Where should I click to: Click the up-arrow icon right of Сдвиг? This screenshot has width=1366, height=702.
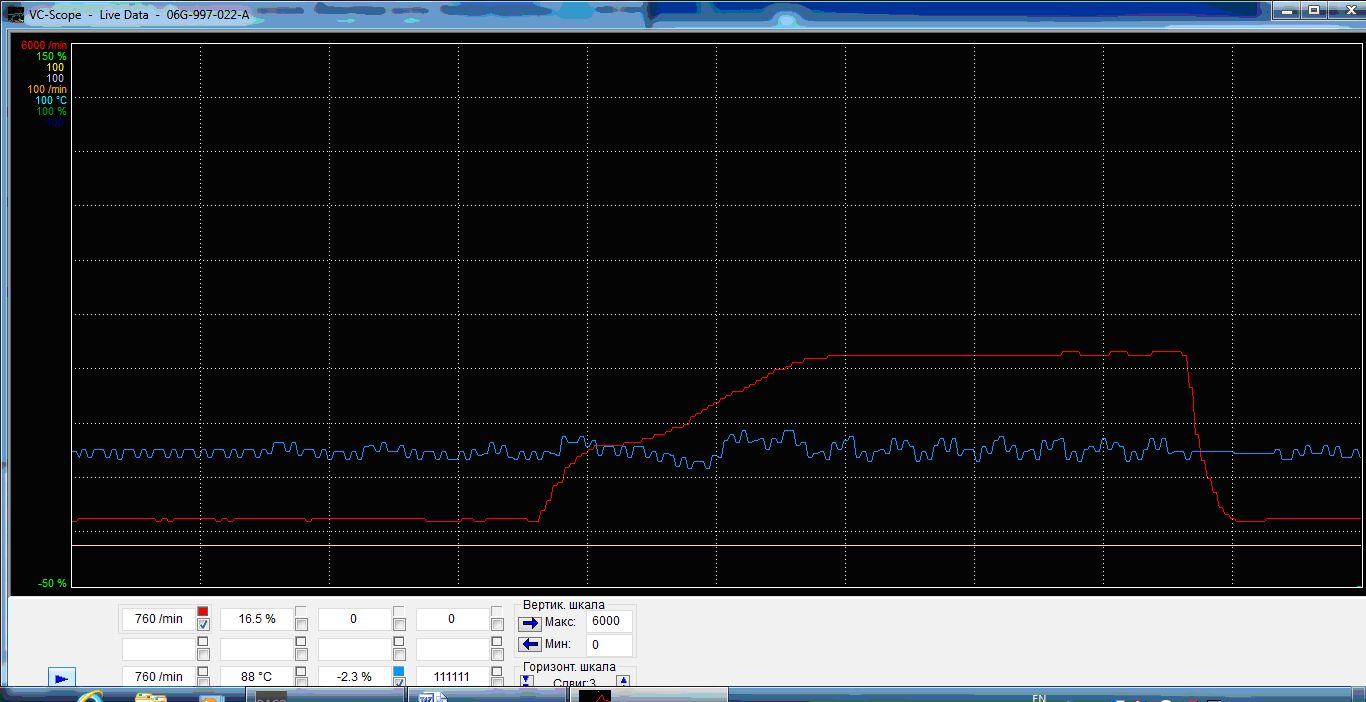623,681
